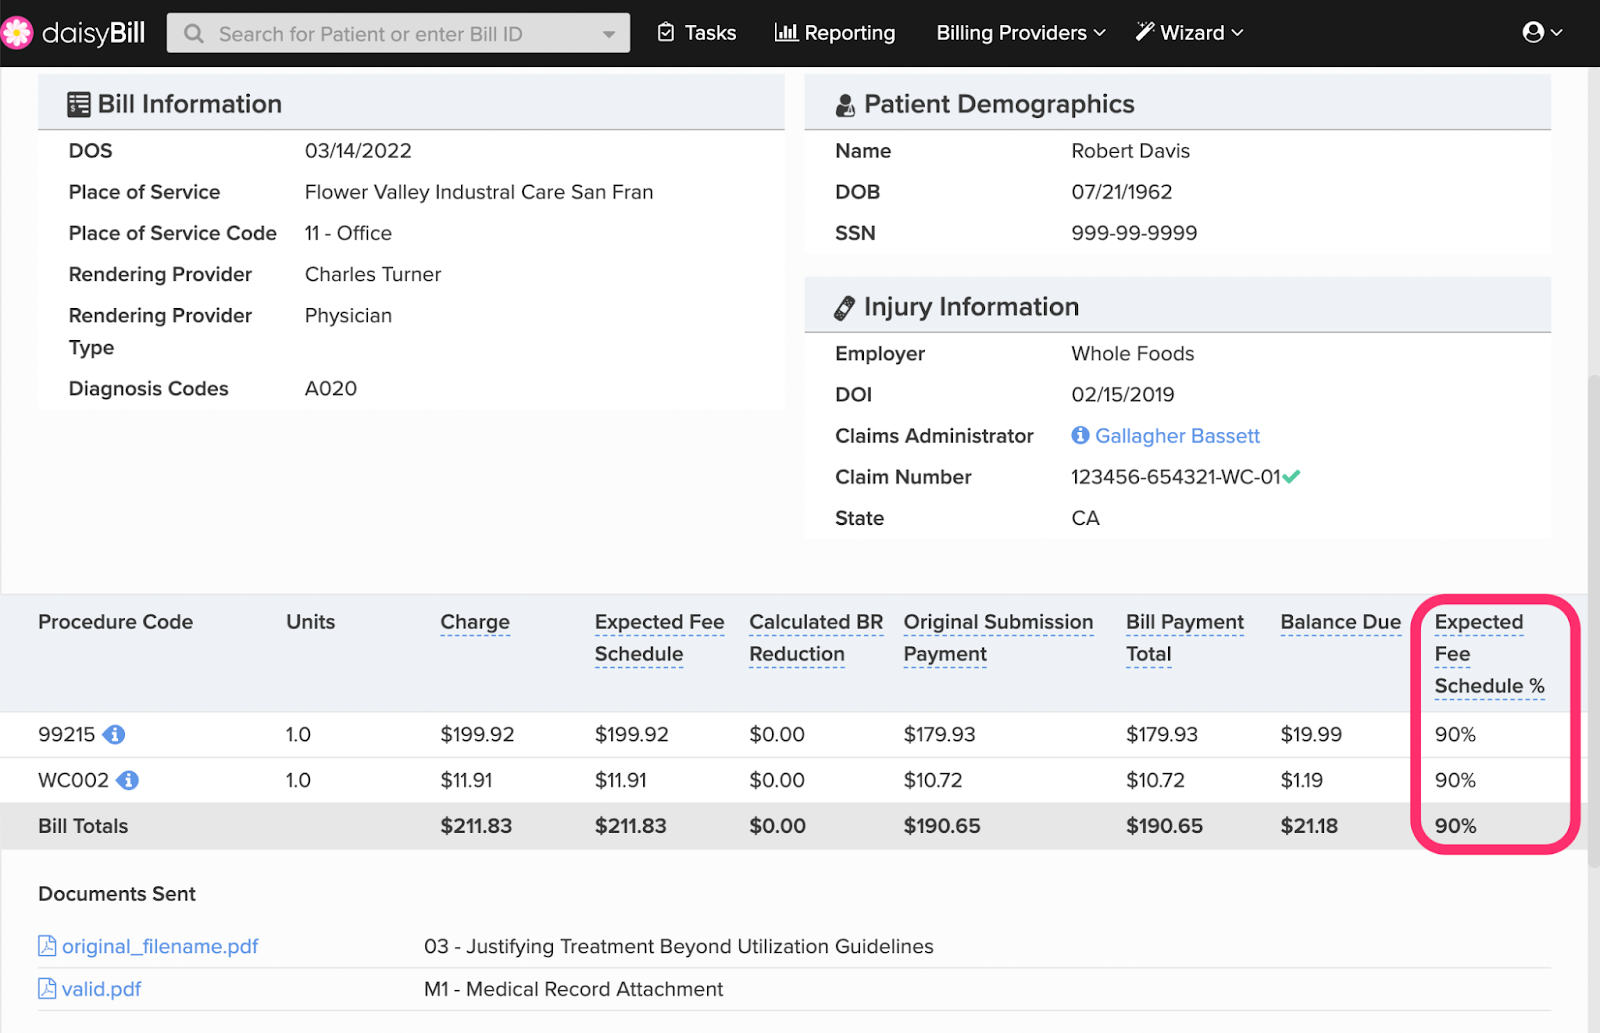Screen dimensions: 1600x1033
Task: Click the $21.18 total balance due
Action: [x=1309, y=827]
